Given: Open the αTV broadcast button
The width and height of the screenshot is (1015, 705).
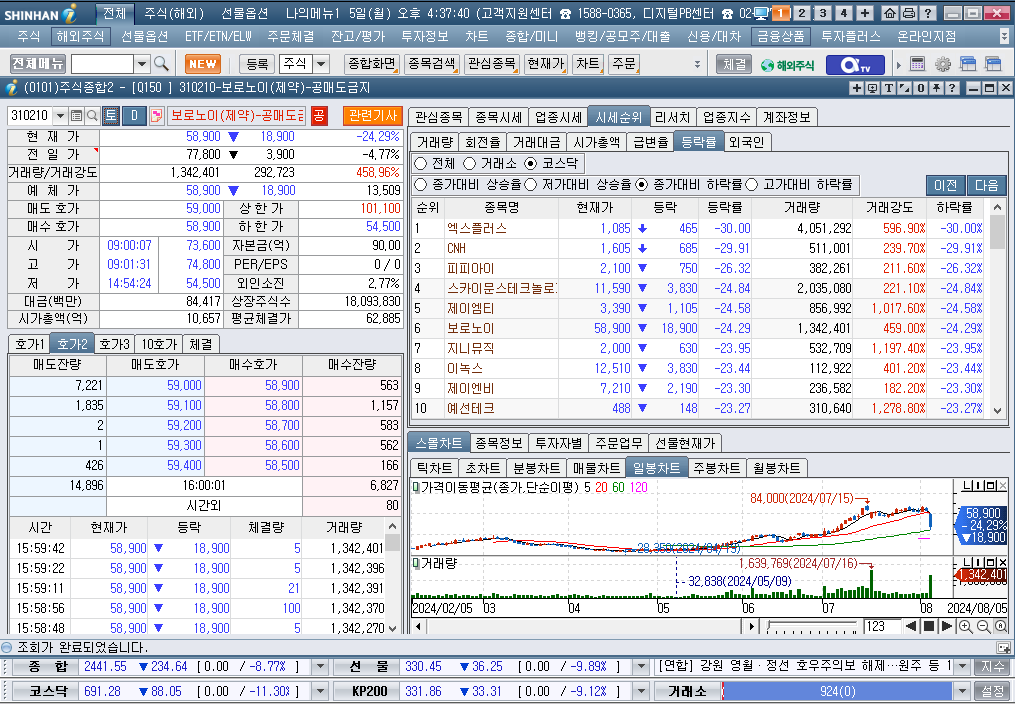Looking at the screenshot, I should [x=855, y=64].
